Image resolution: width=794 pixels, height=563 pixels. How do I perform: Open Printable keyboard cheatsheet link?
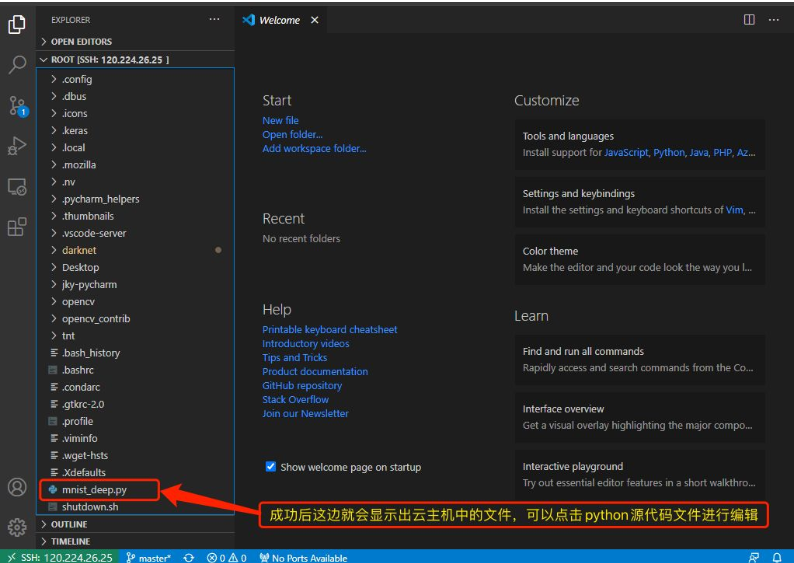tap(330, 330)
